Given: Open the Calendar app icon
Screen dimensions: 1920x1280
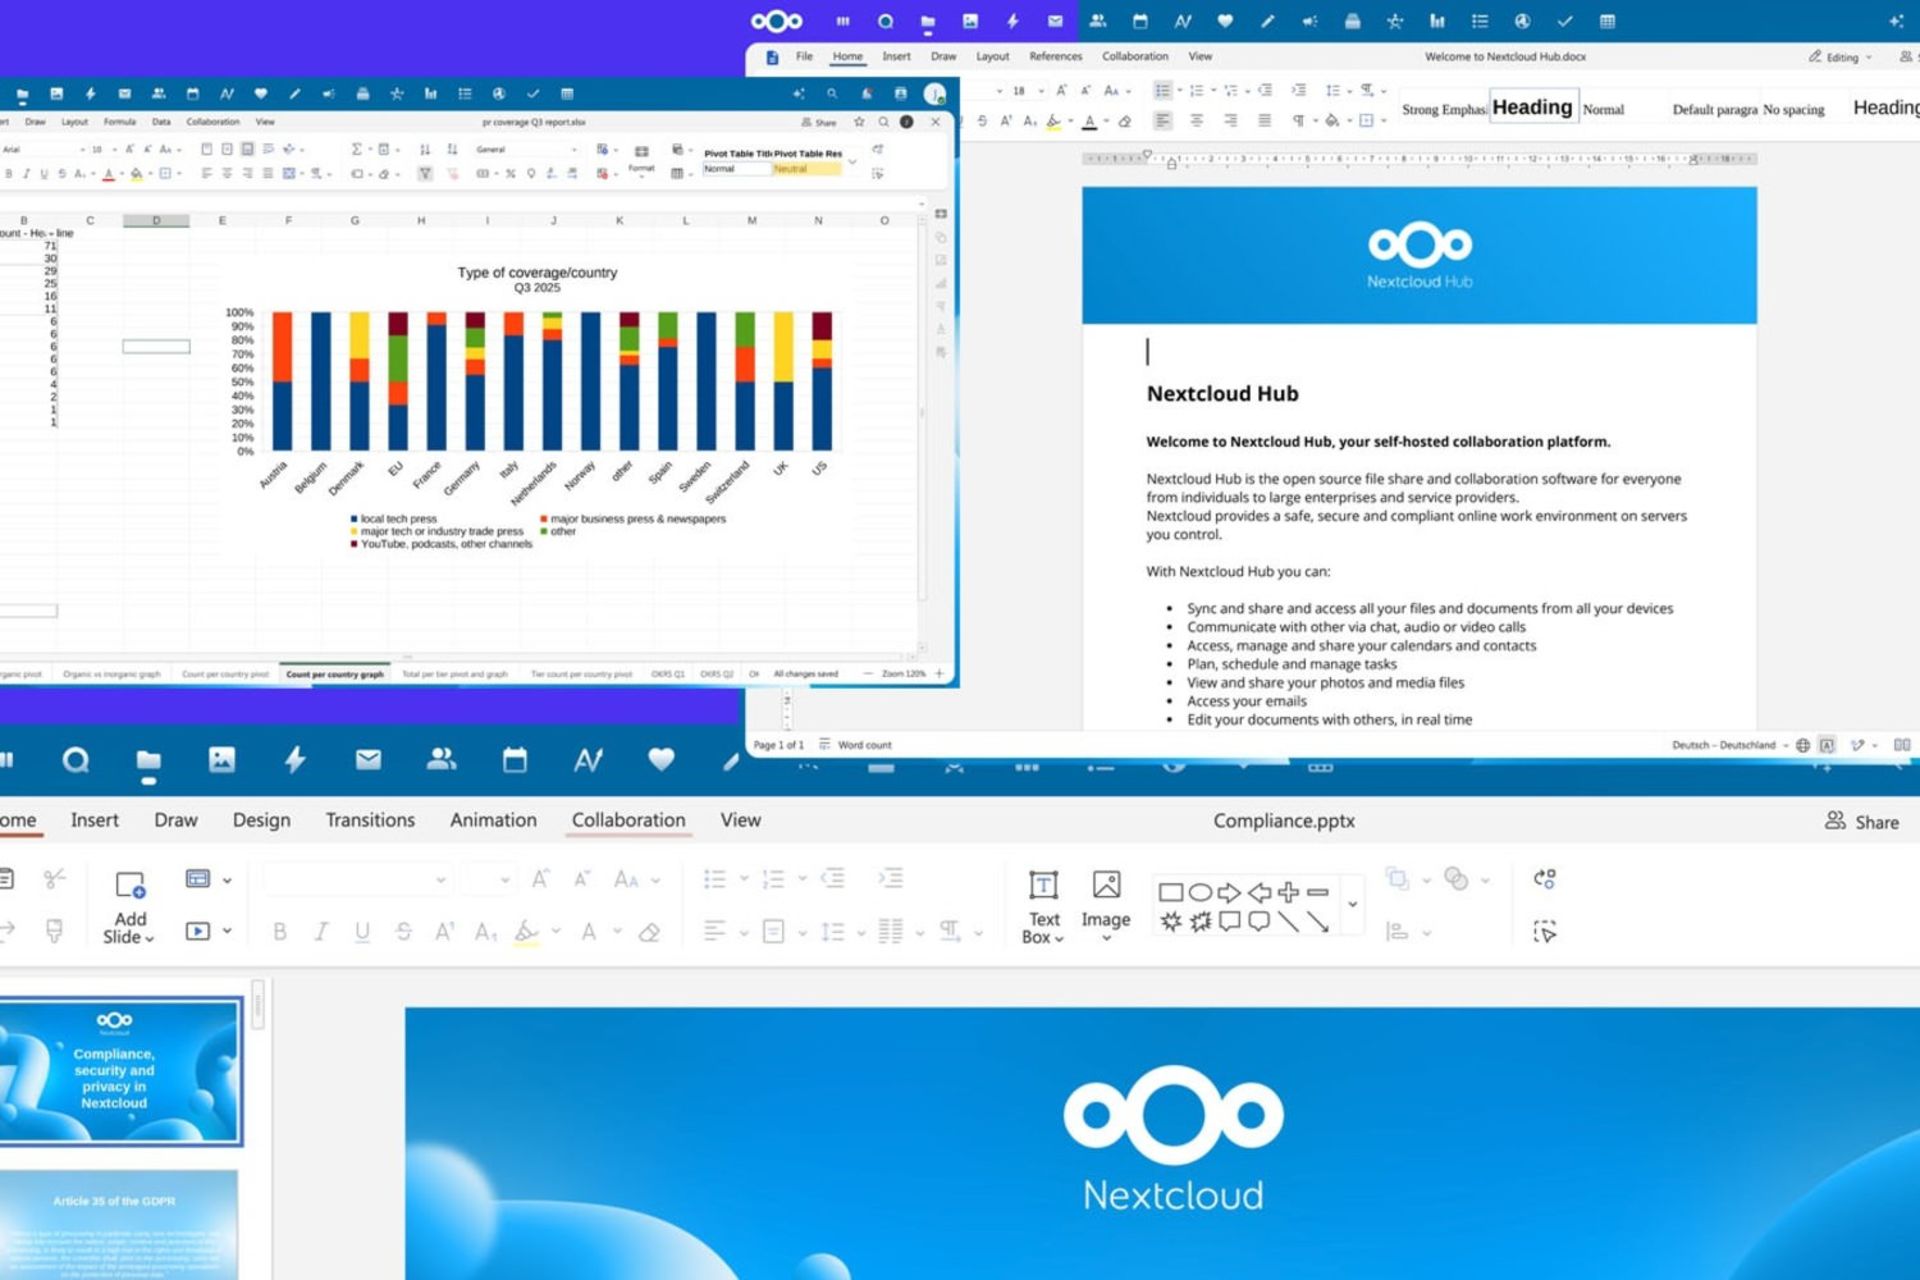Looking at the screenshot, I should [515, 760].
